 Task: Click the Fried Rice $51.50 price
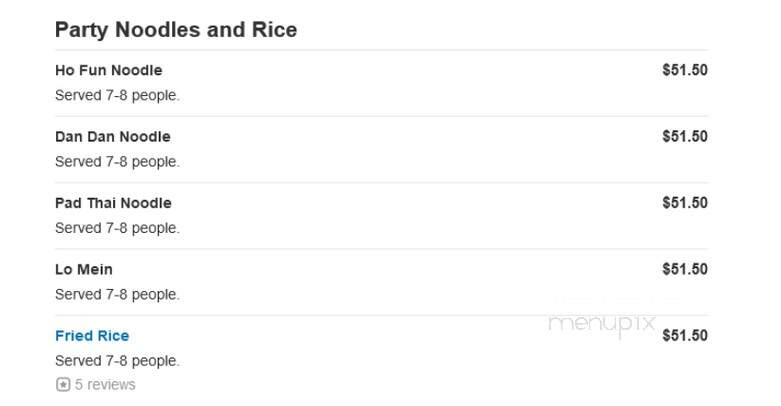(x=685, y=336)
